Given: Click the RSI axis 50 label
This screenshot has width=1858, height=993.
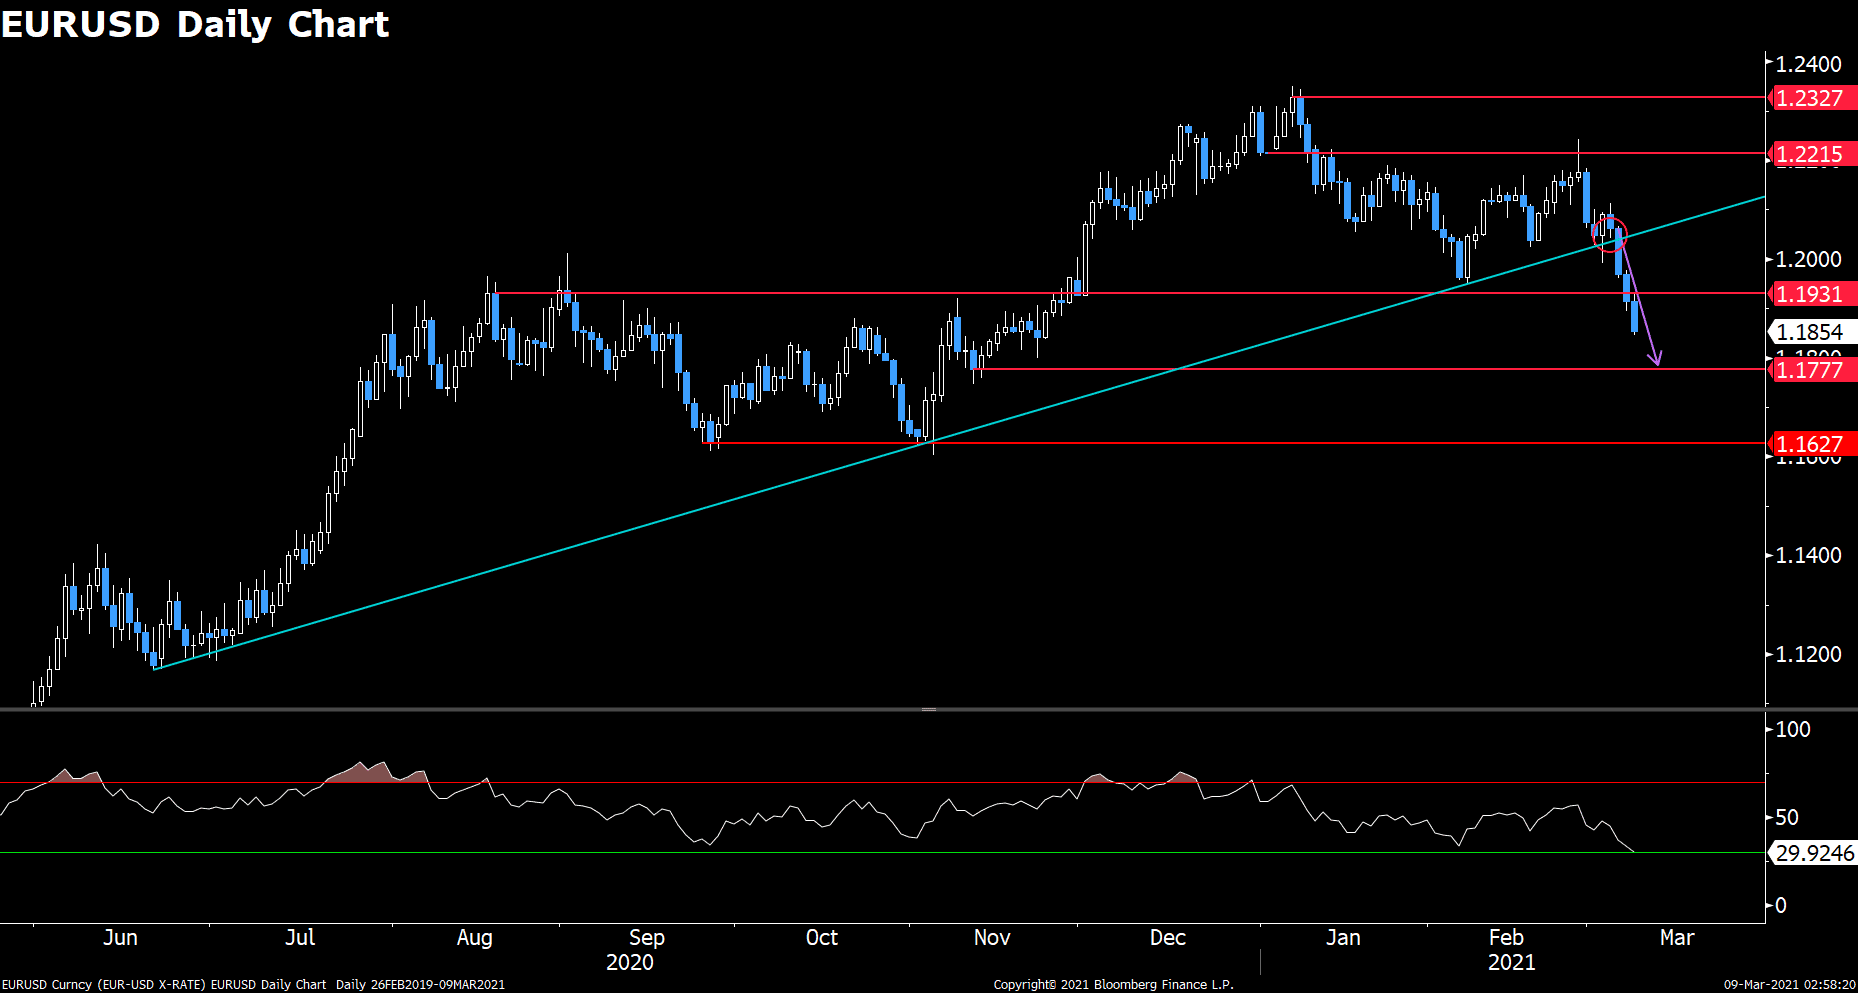Looking at the screenshot, I should [1787, 817].
